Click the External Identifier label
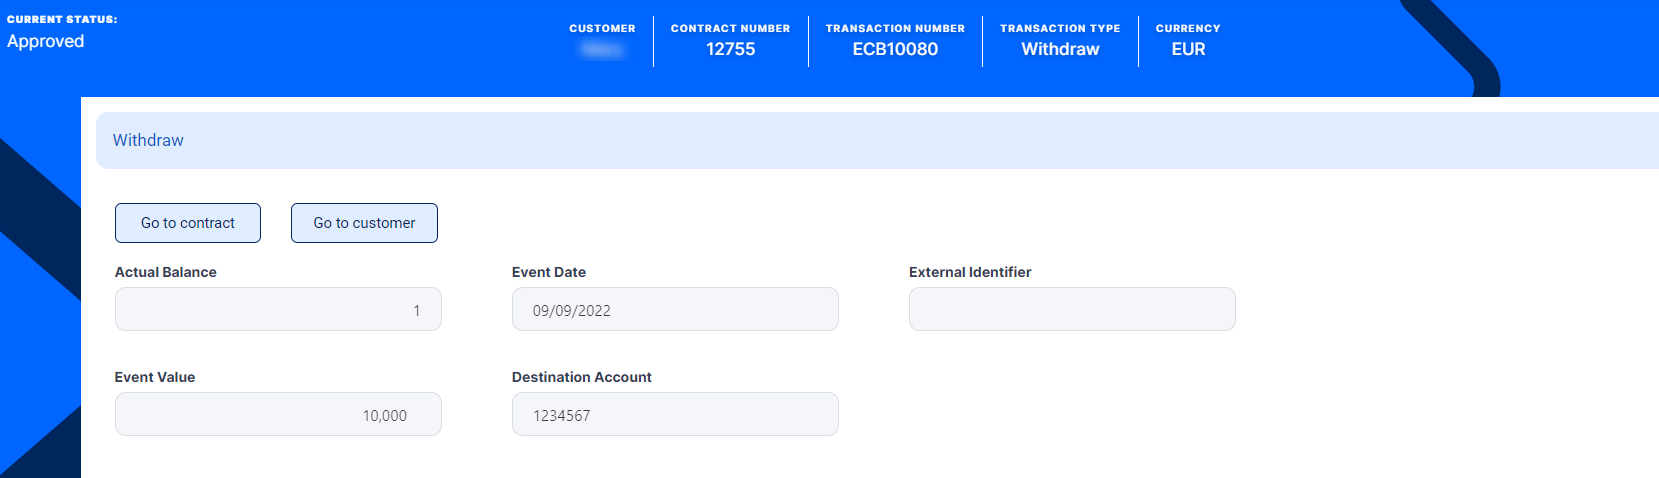The image size is (1659, 478). [970, 272]
